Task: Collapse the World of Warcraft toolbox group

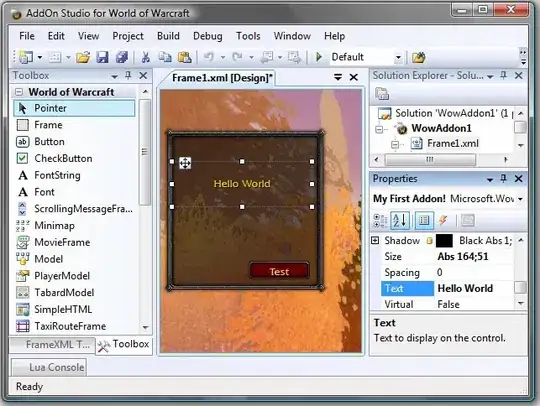Action: (19, 92)
